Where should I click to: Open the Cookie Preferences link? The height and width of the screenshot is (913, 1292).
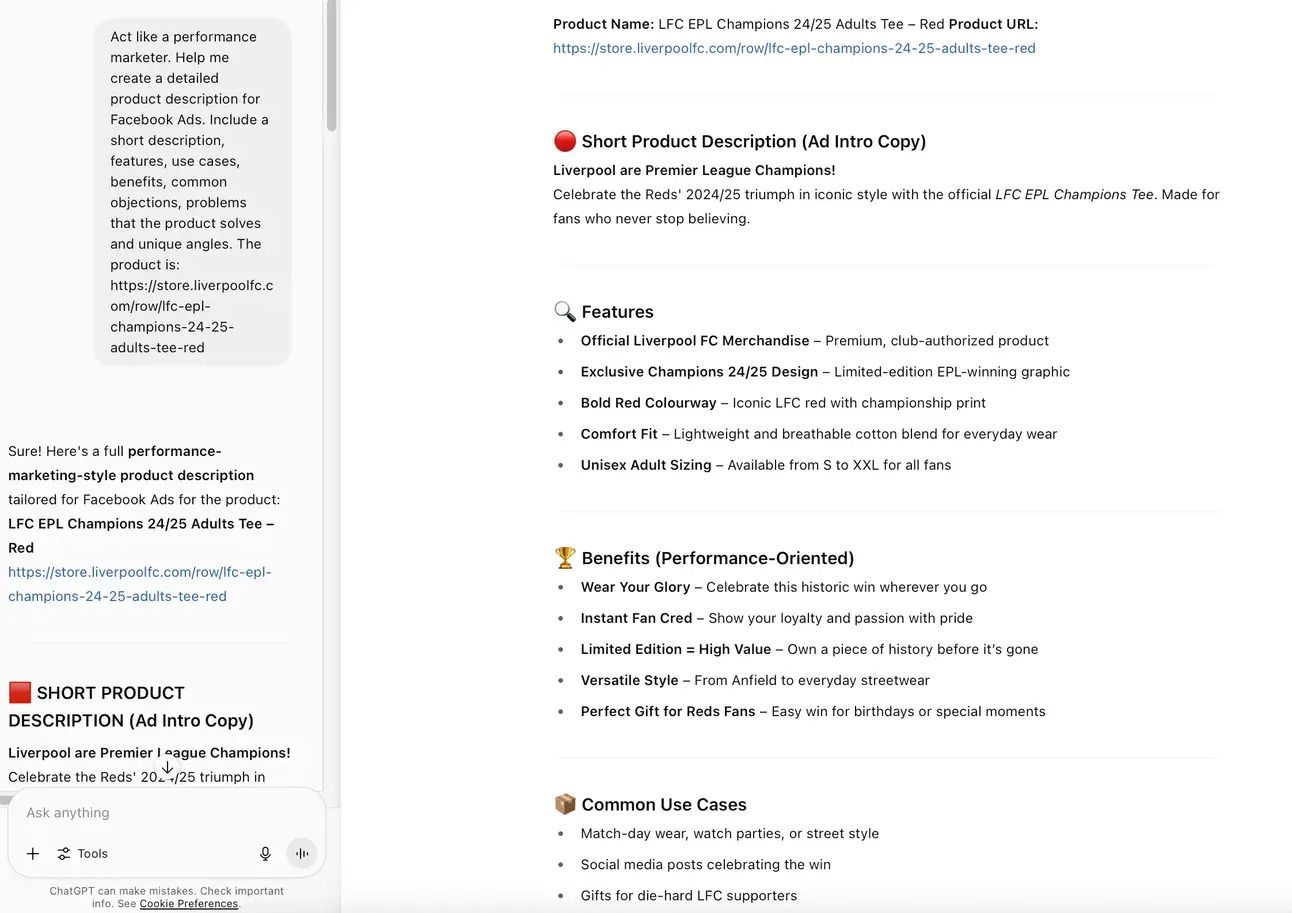(188, 904)
